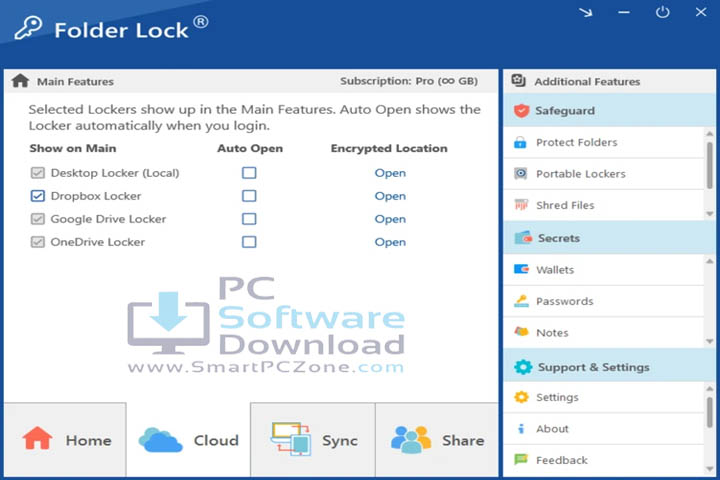Toggle OneDrive Locker Show on Main checkbox
The height and width of the screenshot is (480, 720).
point(38,242)
